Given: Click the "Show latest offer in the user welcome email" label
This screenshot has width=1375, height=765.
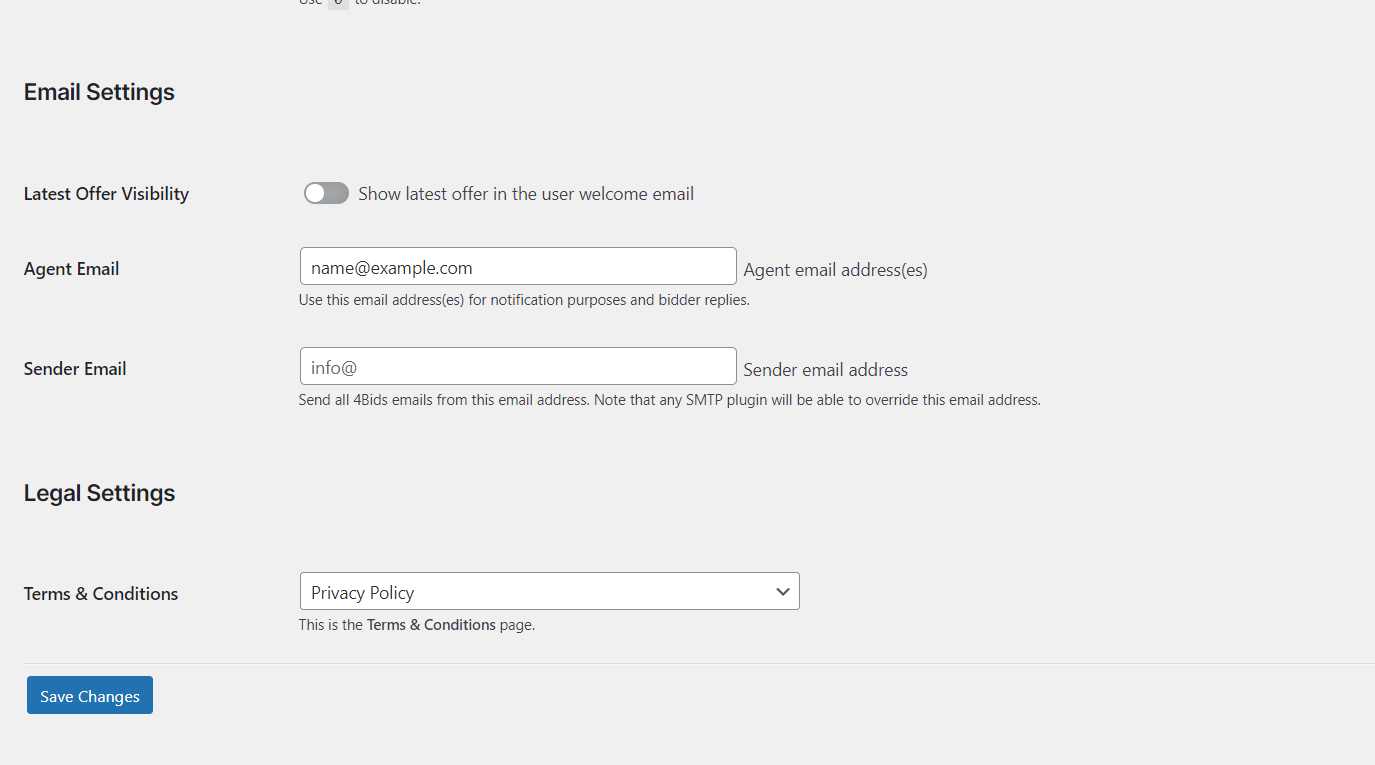Looking at the screenshot, I should (x=526, y=194).
